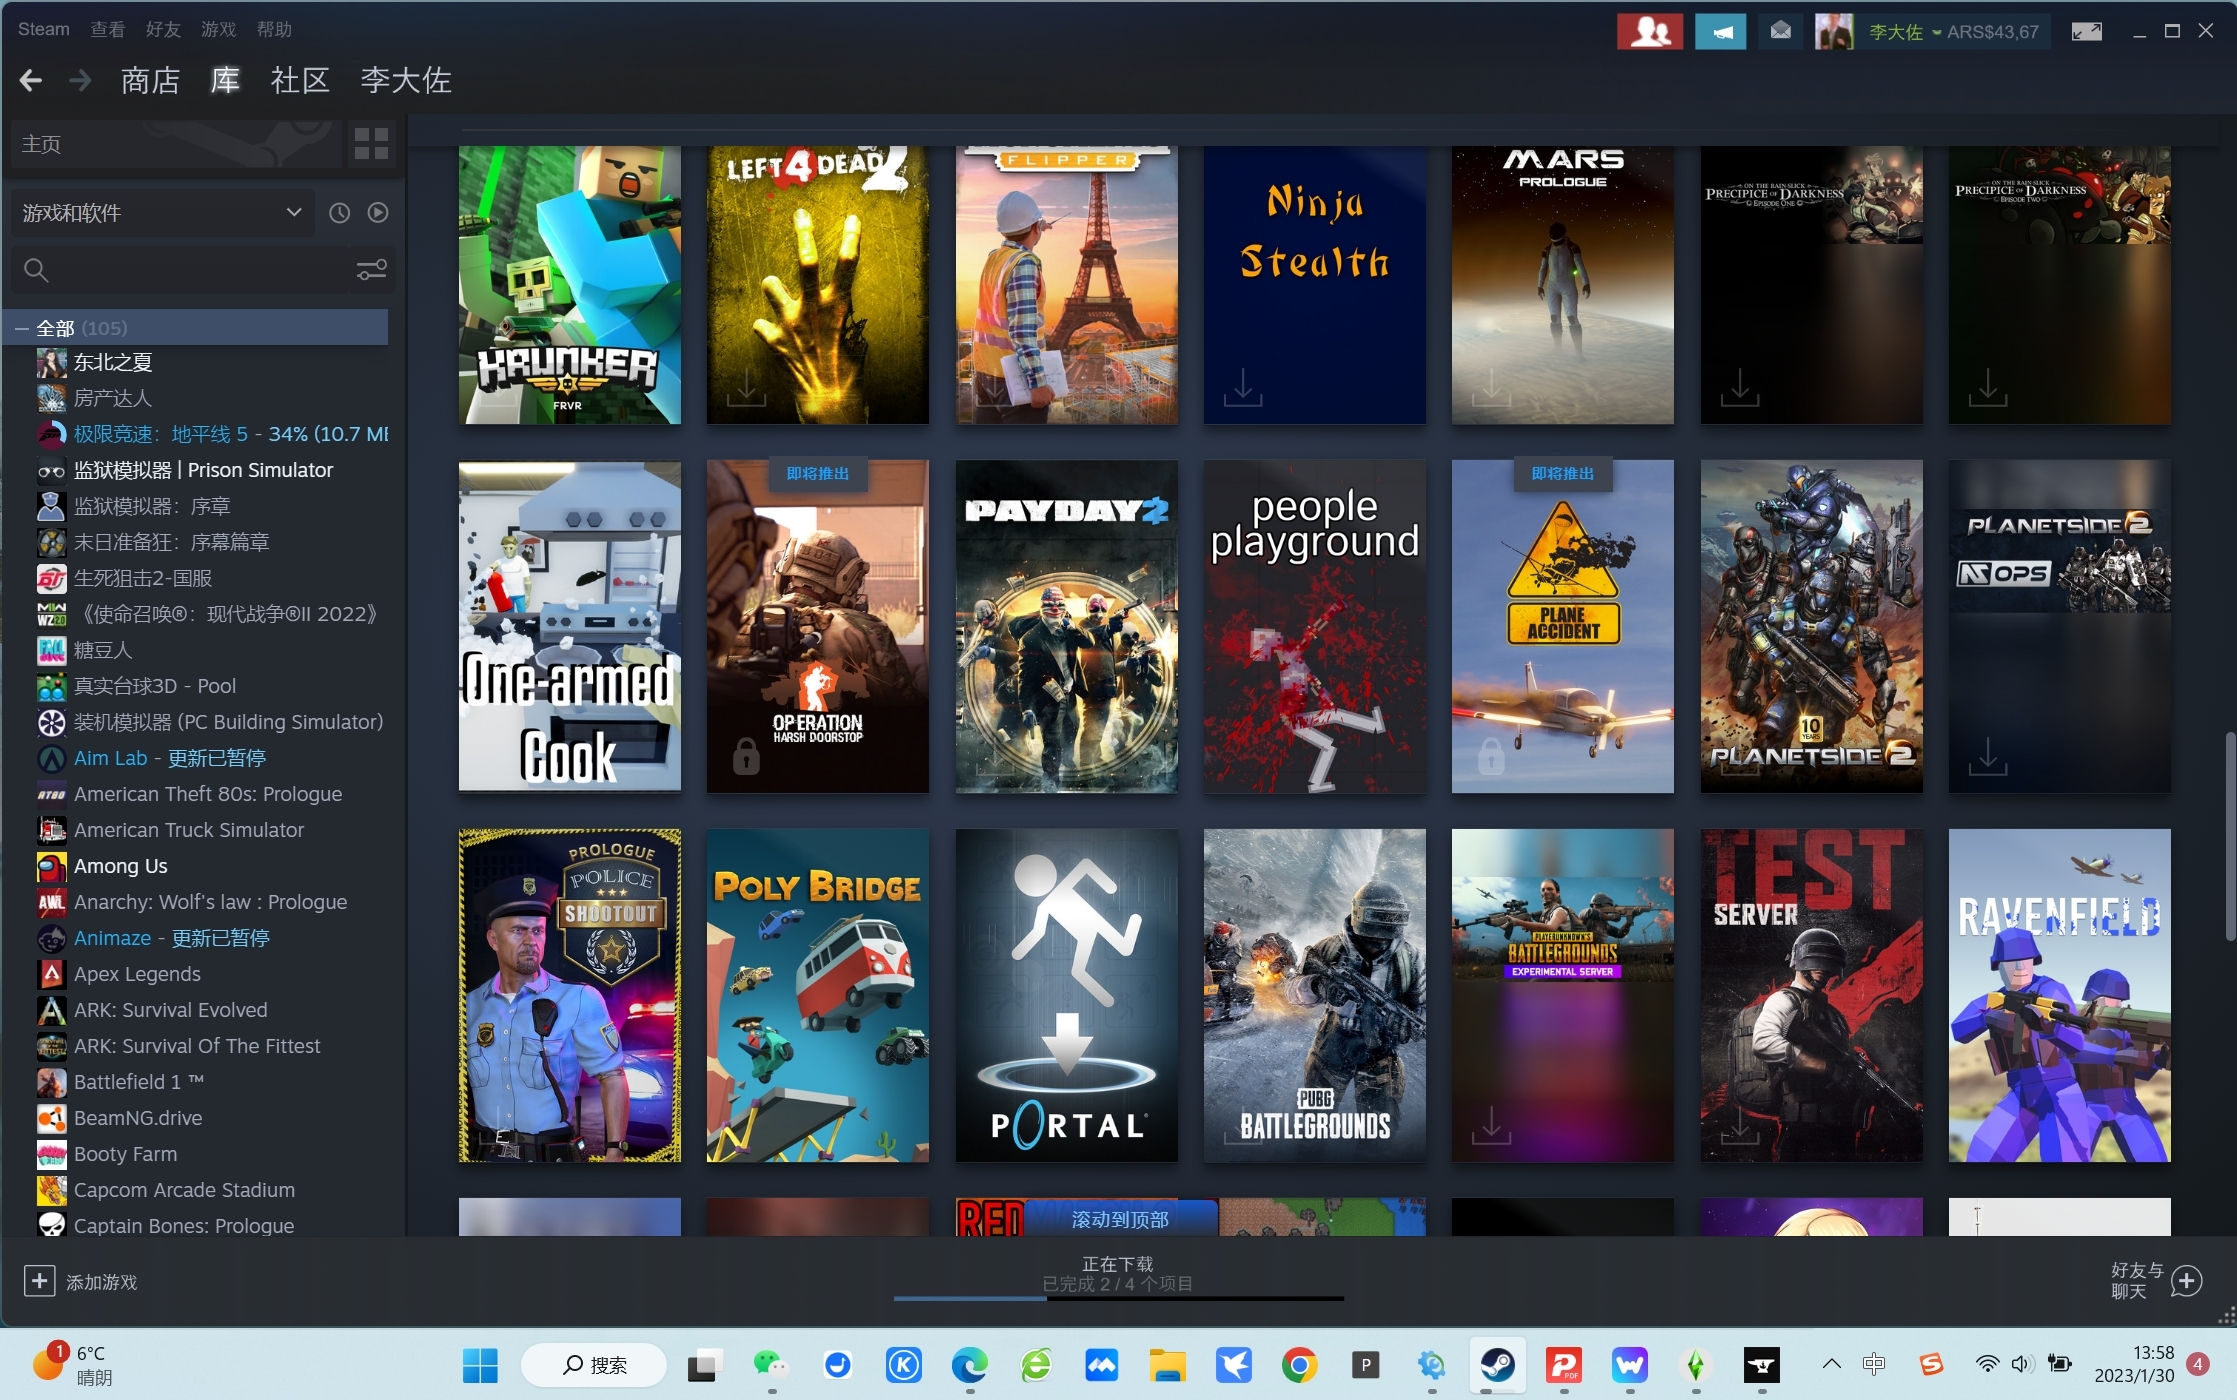
Task: Go forward with the right arrow
Action: (x=80, y=81)
